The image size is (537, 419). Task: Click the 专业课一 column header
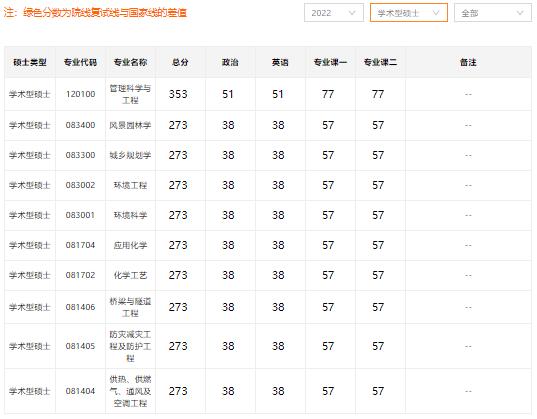click(330, 62)
